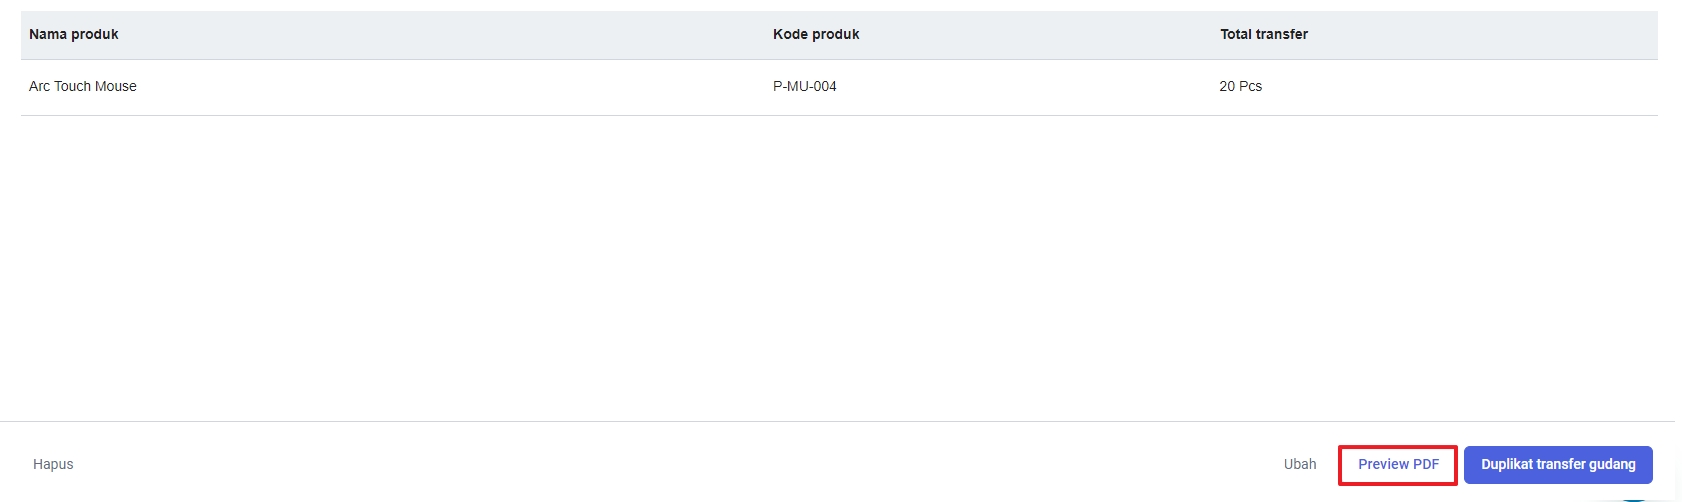Click the Total transfer column header
This screenshot has width=1682, height=502.
[x=1264, y=34]
